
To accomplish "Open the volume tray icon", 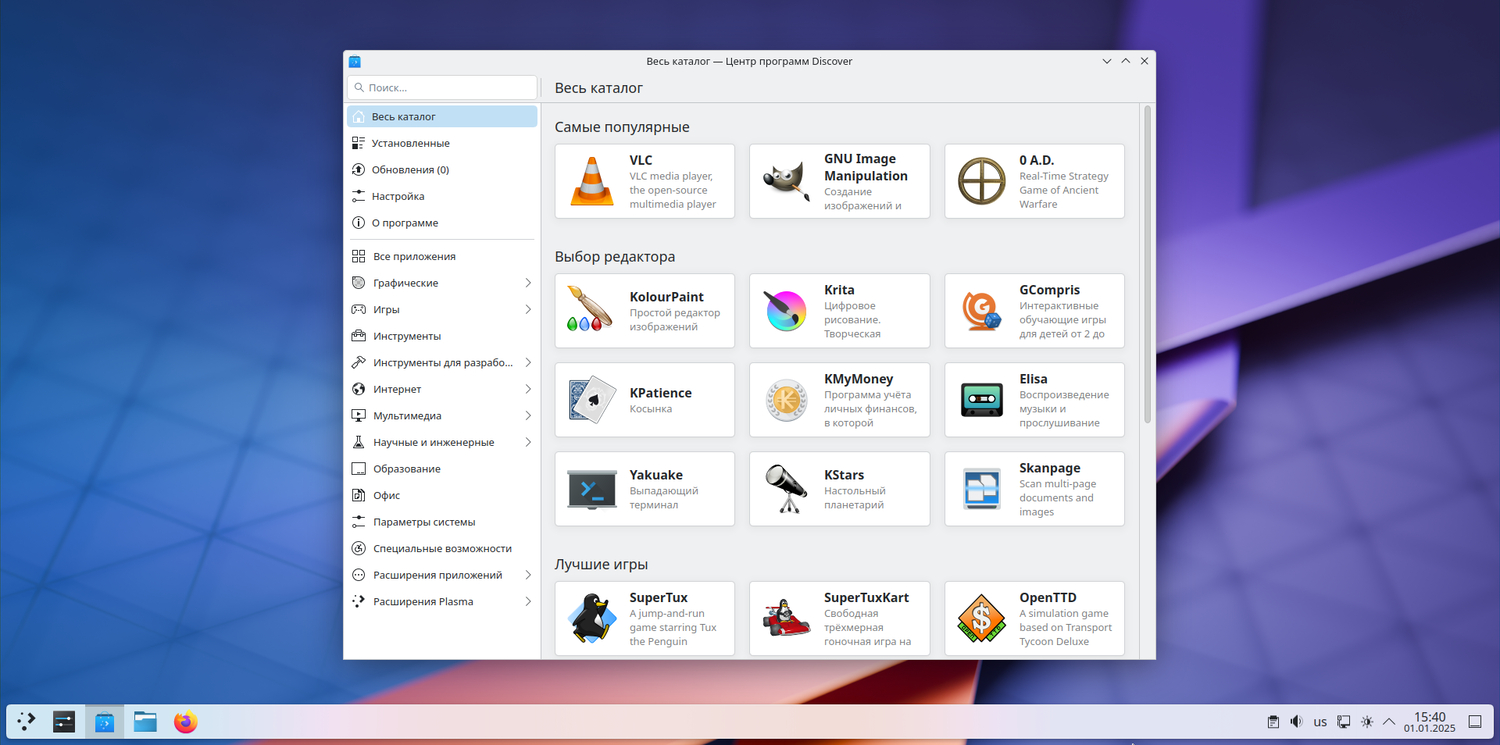I will pos(1297,722).
